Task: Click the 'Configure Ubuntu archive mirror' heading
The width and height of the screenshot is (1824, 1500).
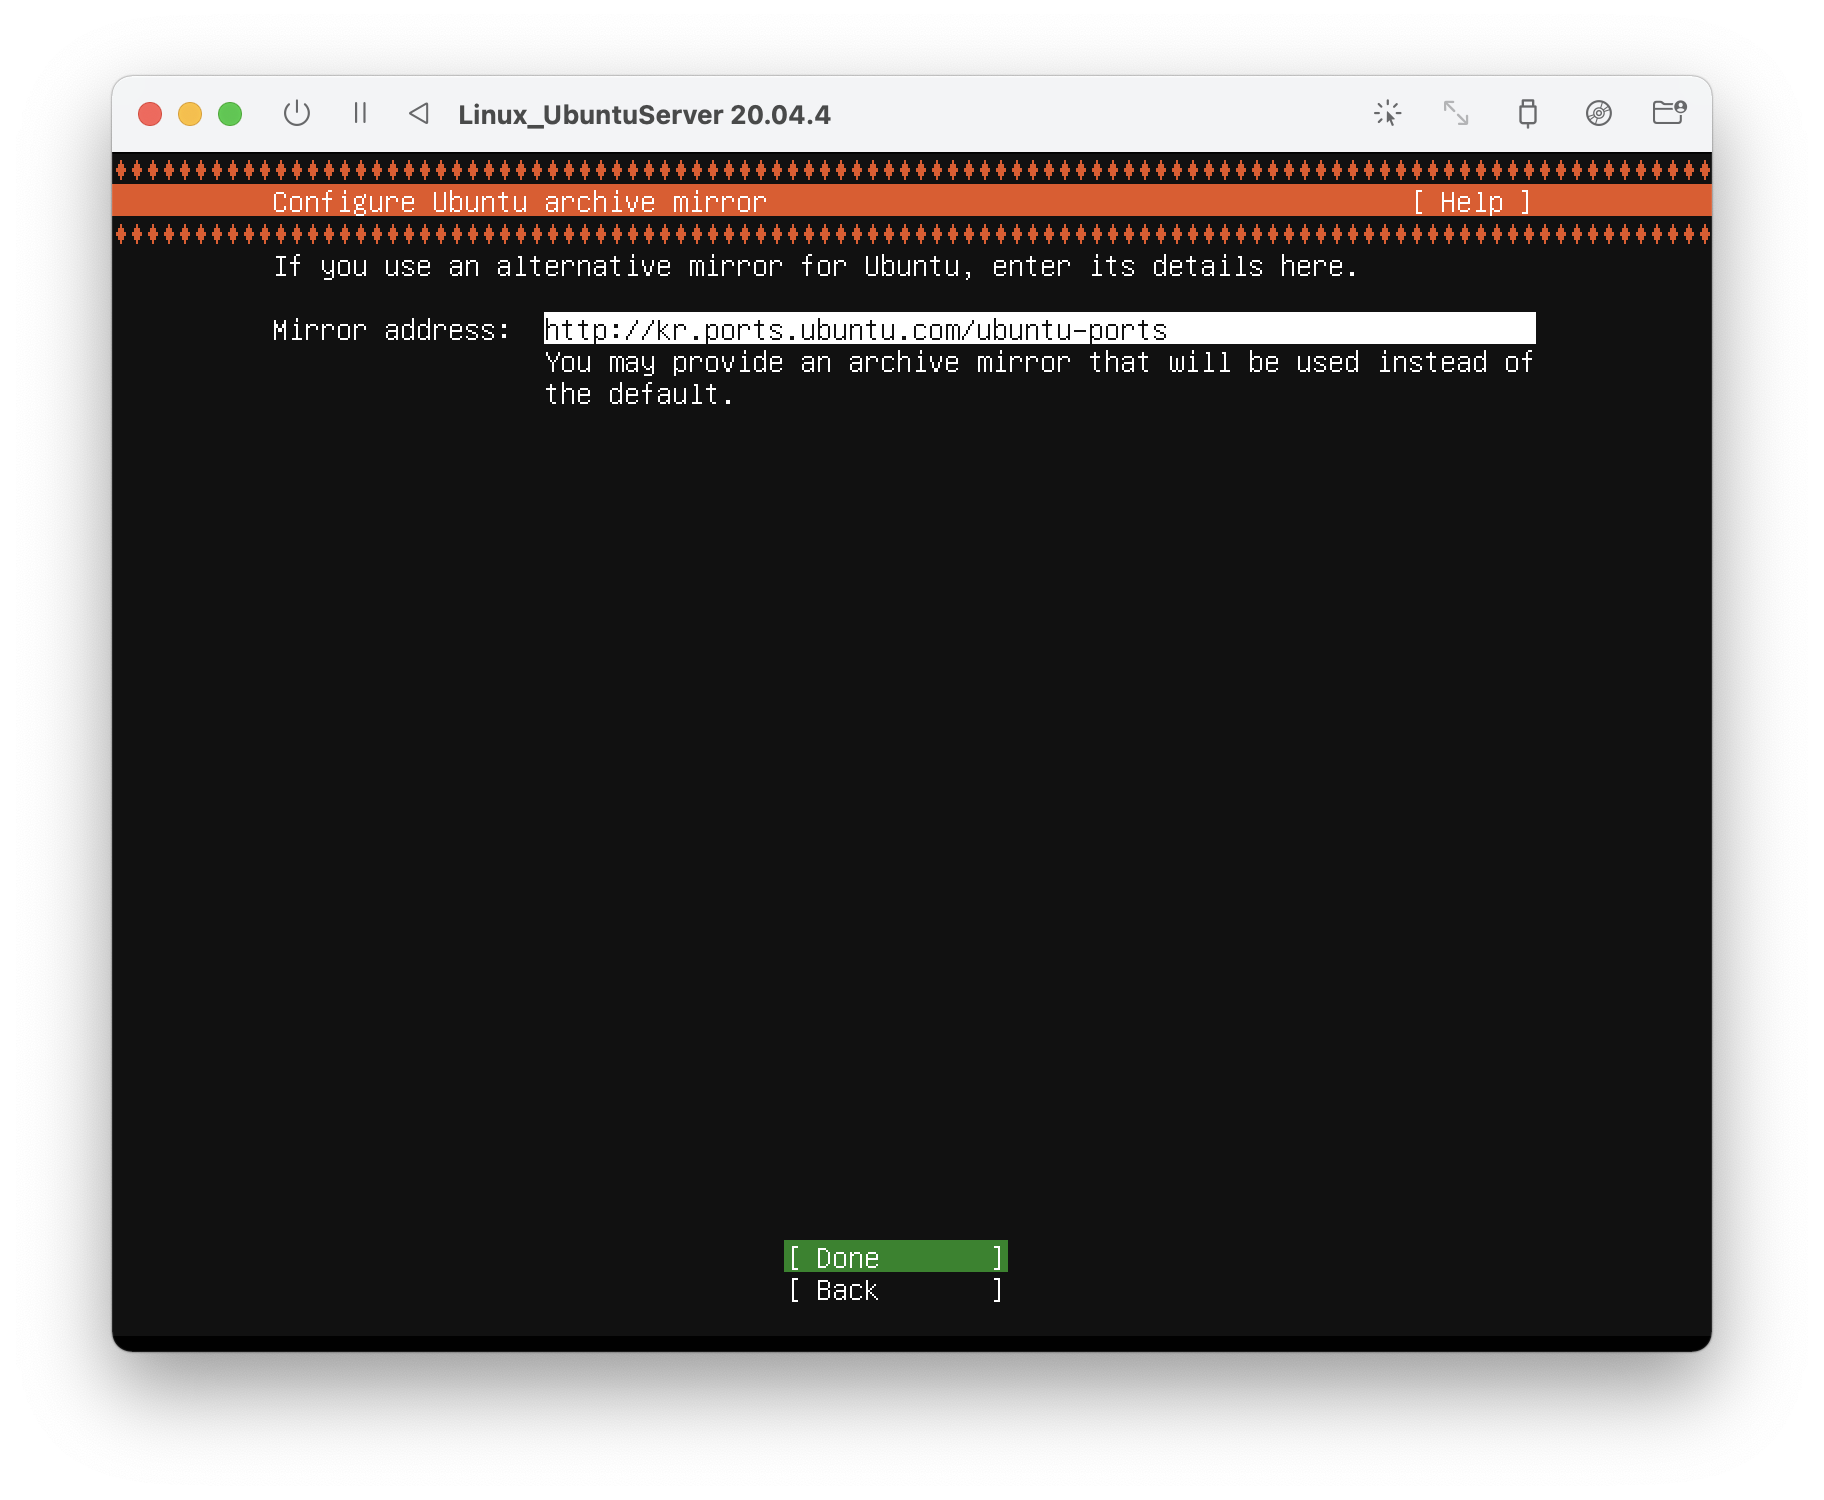Action: pyautogui.click(x=519, y=202)
